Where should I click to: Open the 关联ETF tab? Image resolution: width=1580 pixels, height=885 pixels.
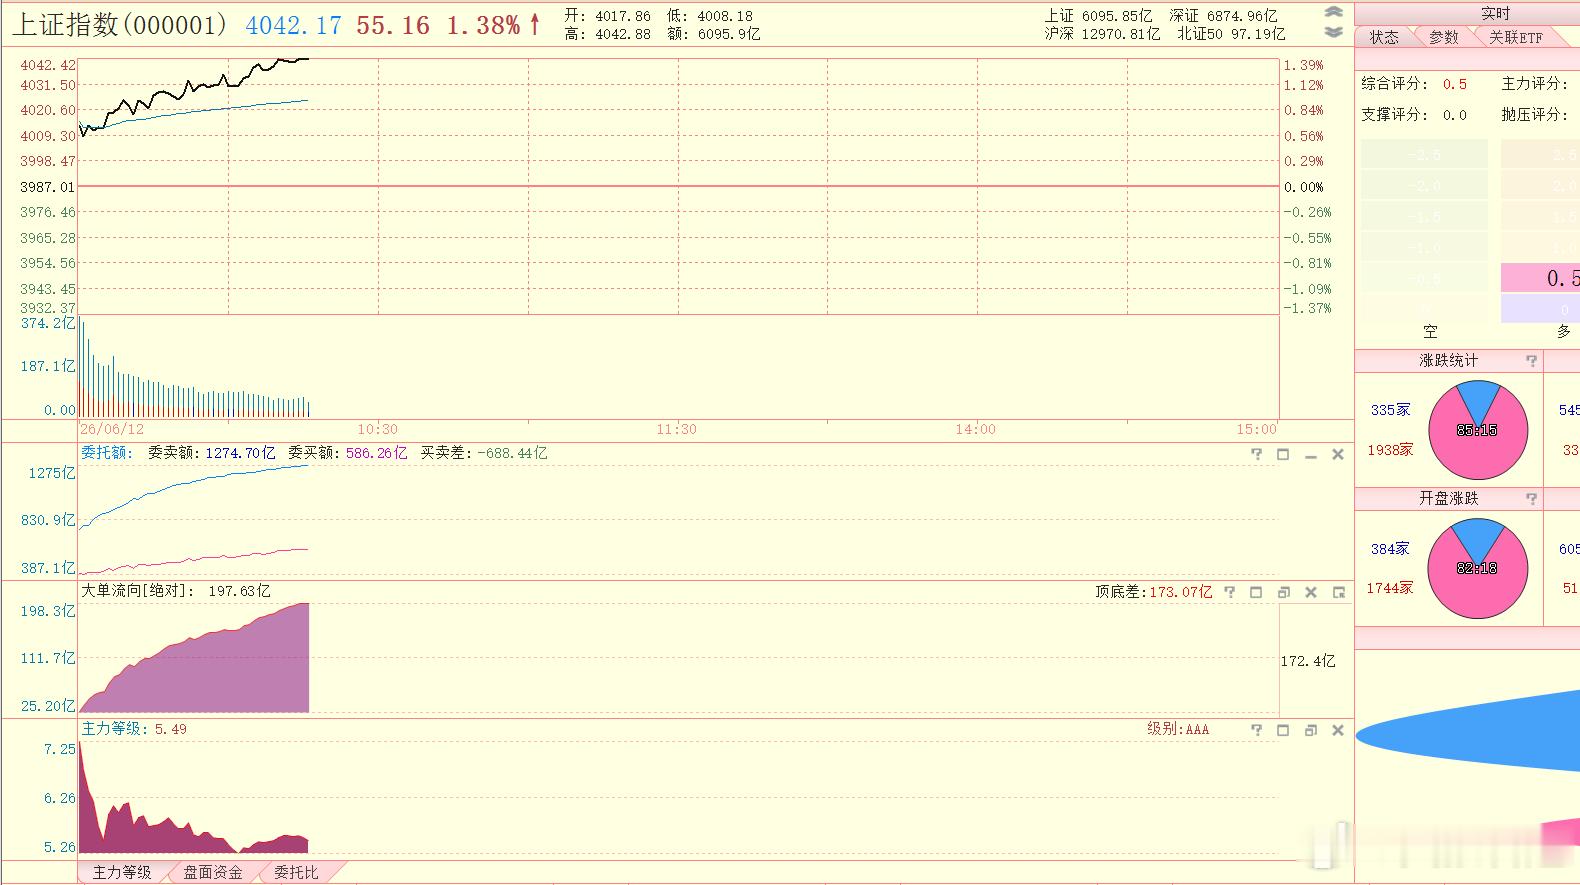(1515, 37)
